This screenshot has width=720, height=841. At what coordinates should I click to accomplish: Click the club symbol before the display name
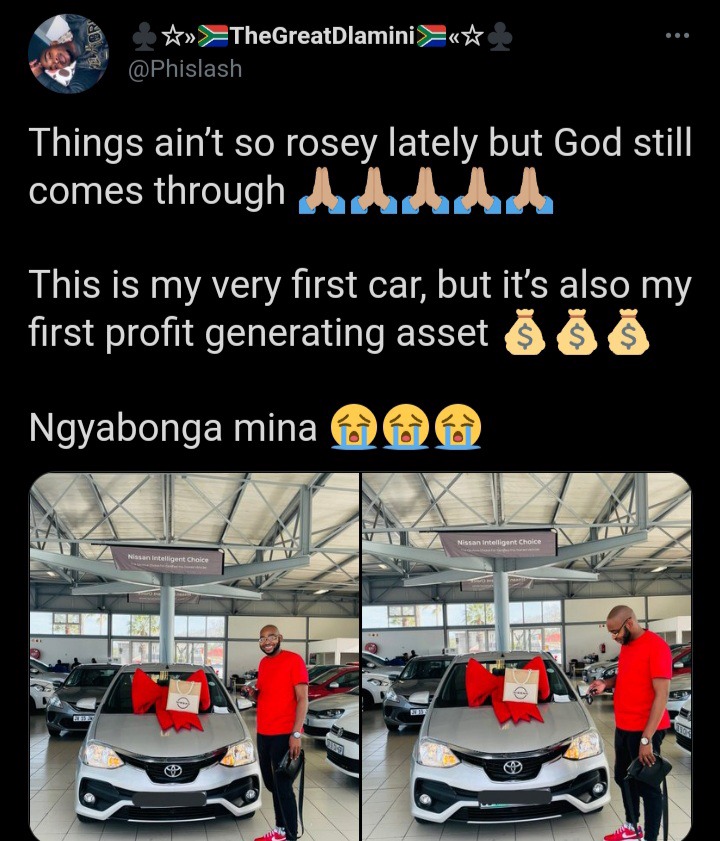tap(144, 36)
